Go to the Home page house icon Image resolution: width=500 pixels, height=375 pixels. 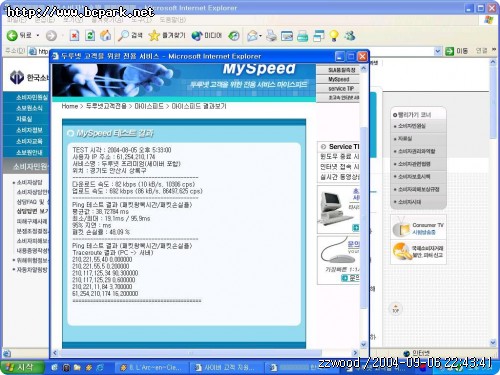pos(106,35)
